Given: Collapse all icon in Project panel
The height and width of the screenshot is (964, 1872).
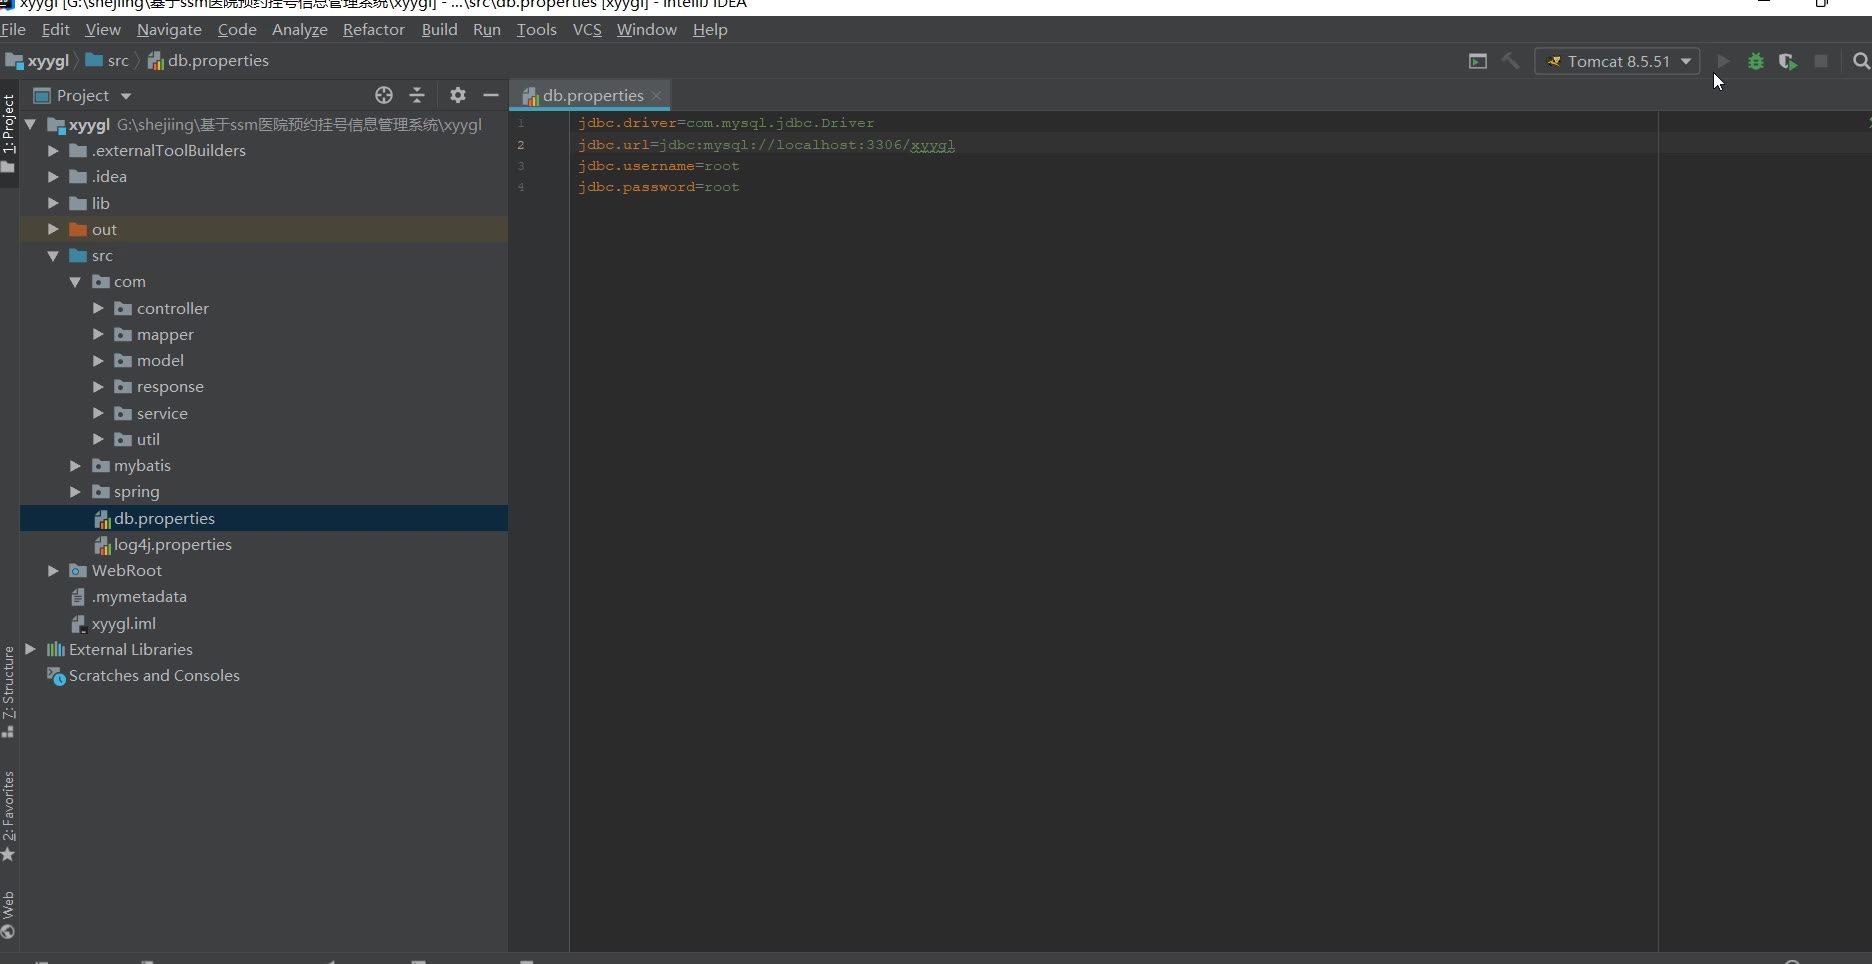Looking at the screenshot, I should point(417,95).
